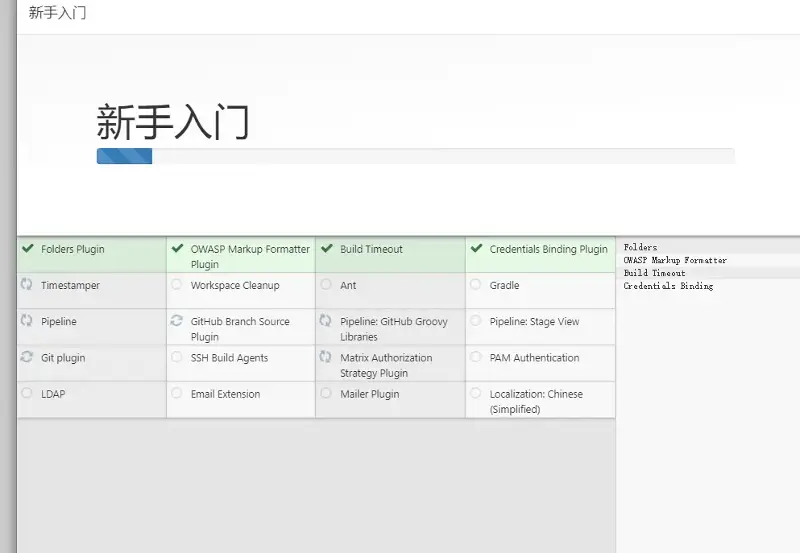Click the checkmark next to OWASP Markup Formatter
Viewport: 800px width, 553px height.
177,248
